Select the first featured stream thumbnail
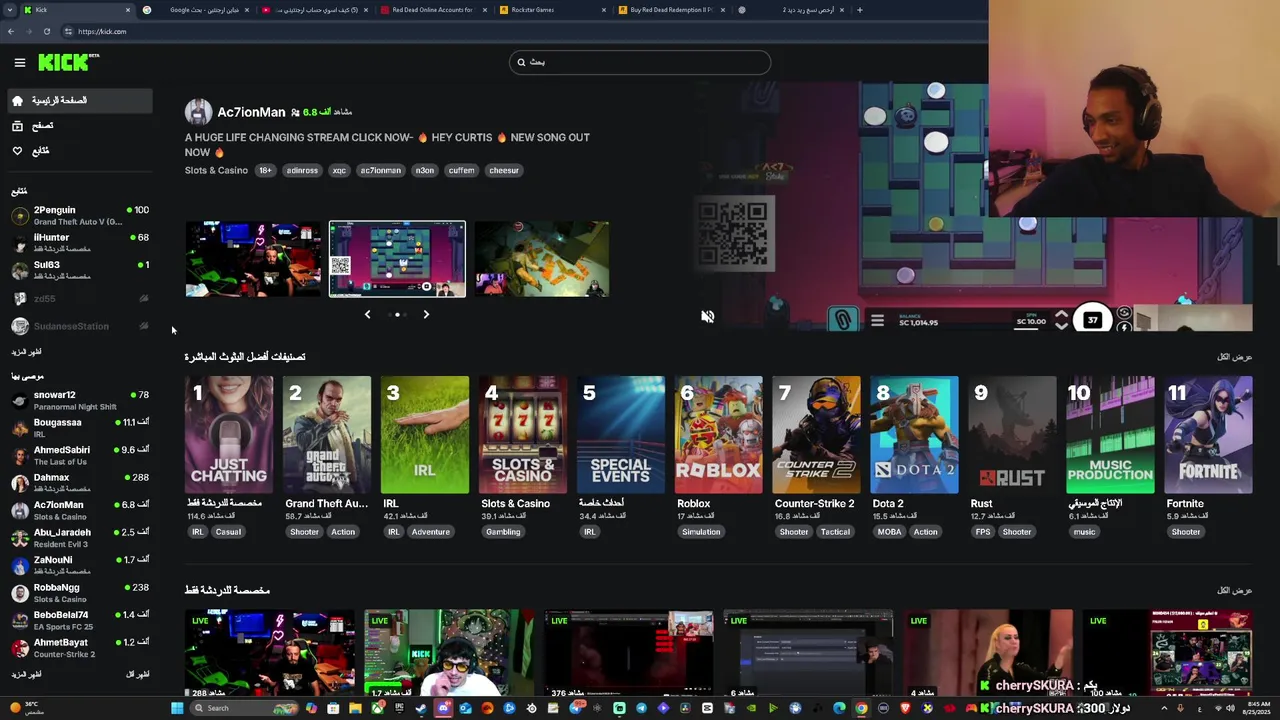This screenshot has width=1280, height=720. tap(253, 259)
